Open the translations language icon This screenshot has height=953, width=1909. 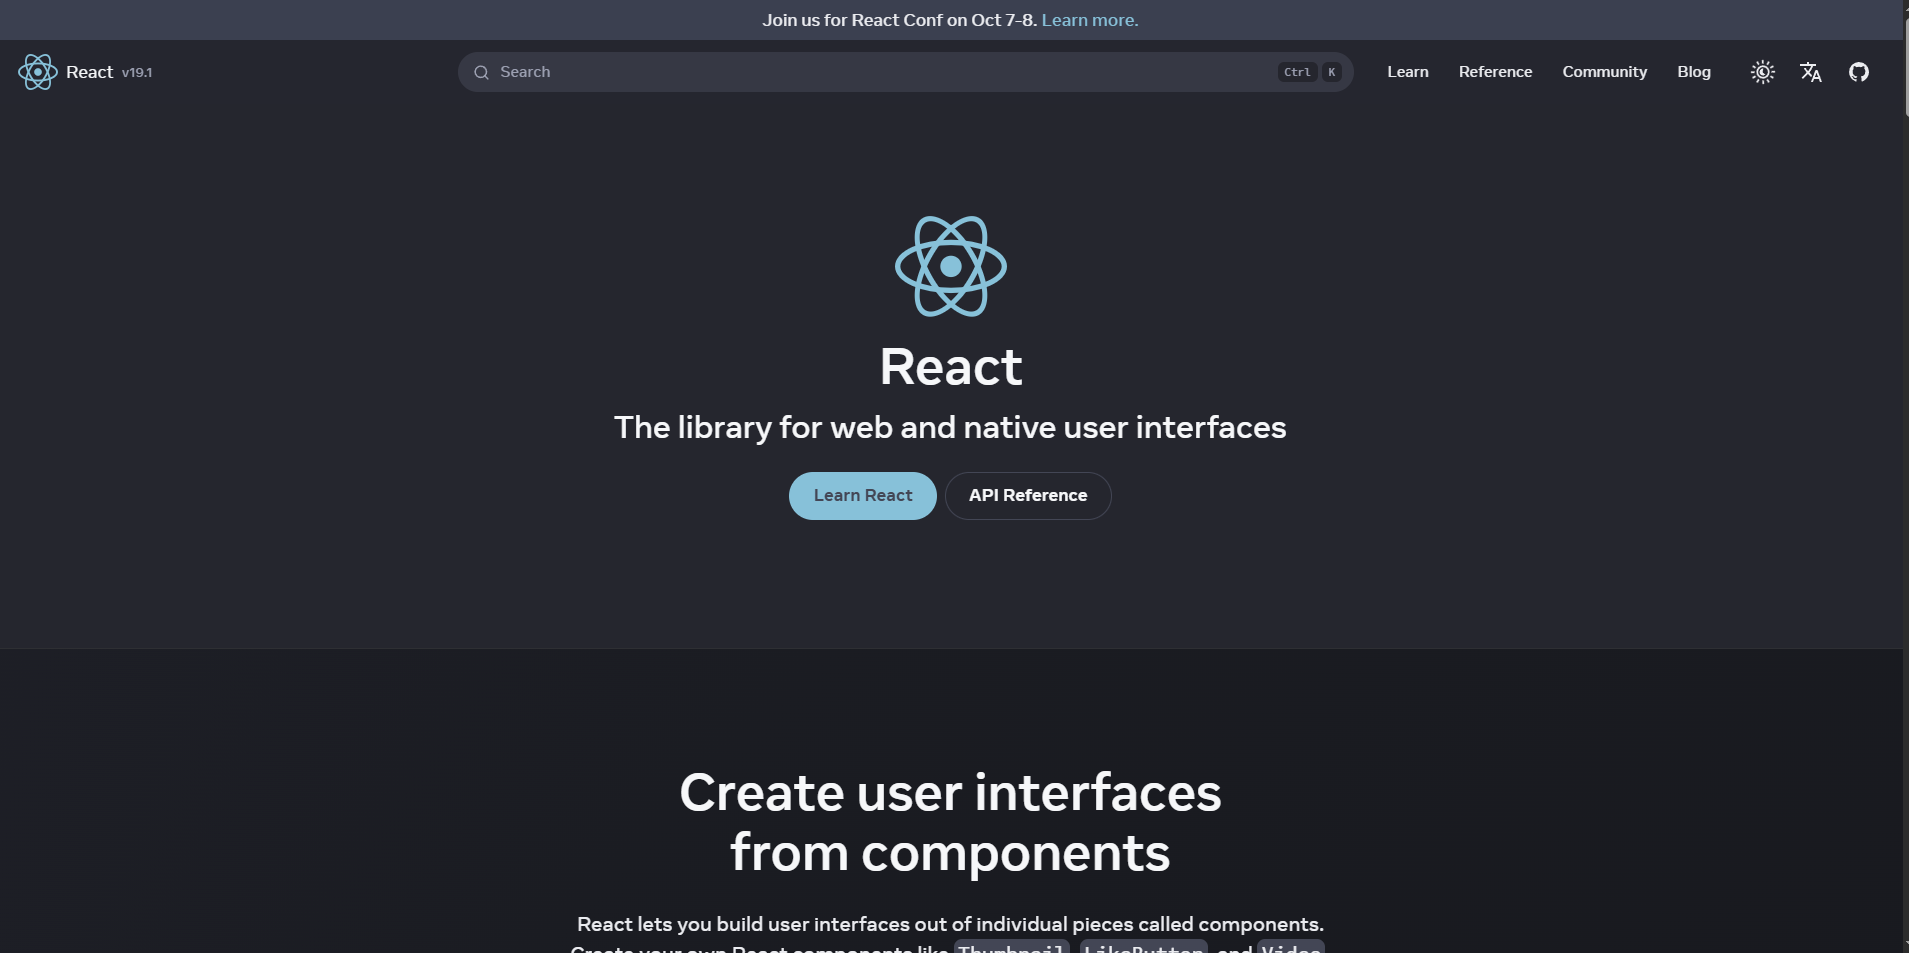[1811, 72]
